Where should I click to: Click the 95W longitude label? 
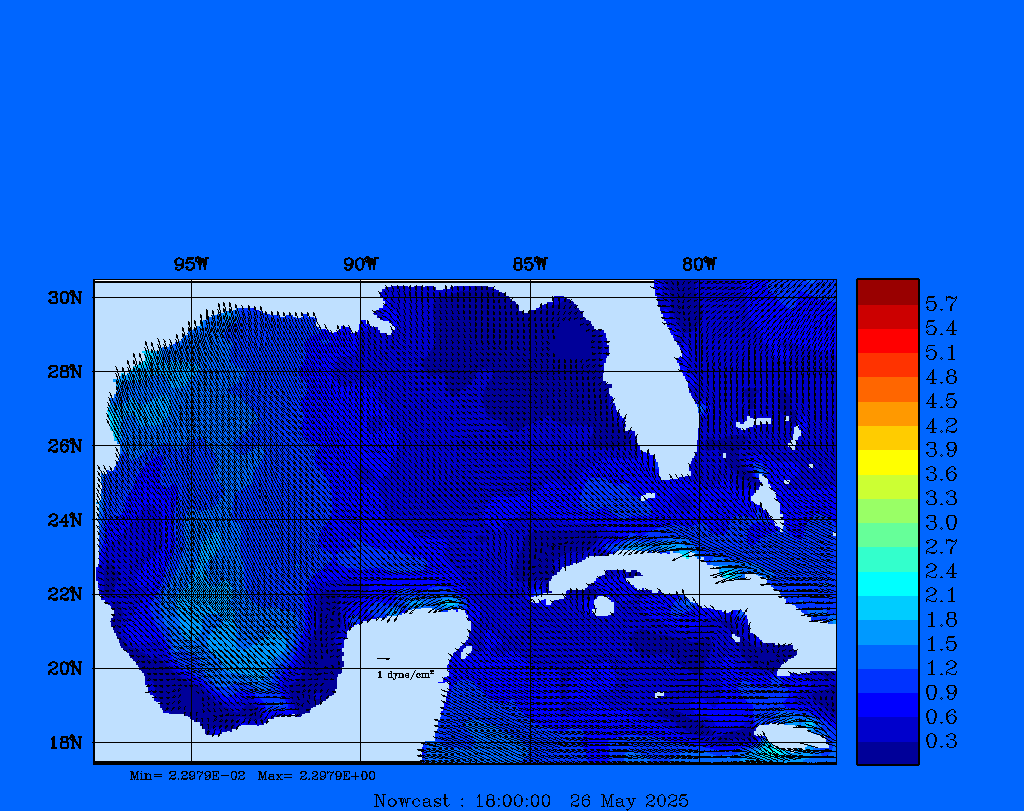coord(191,265)
